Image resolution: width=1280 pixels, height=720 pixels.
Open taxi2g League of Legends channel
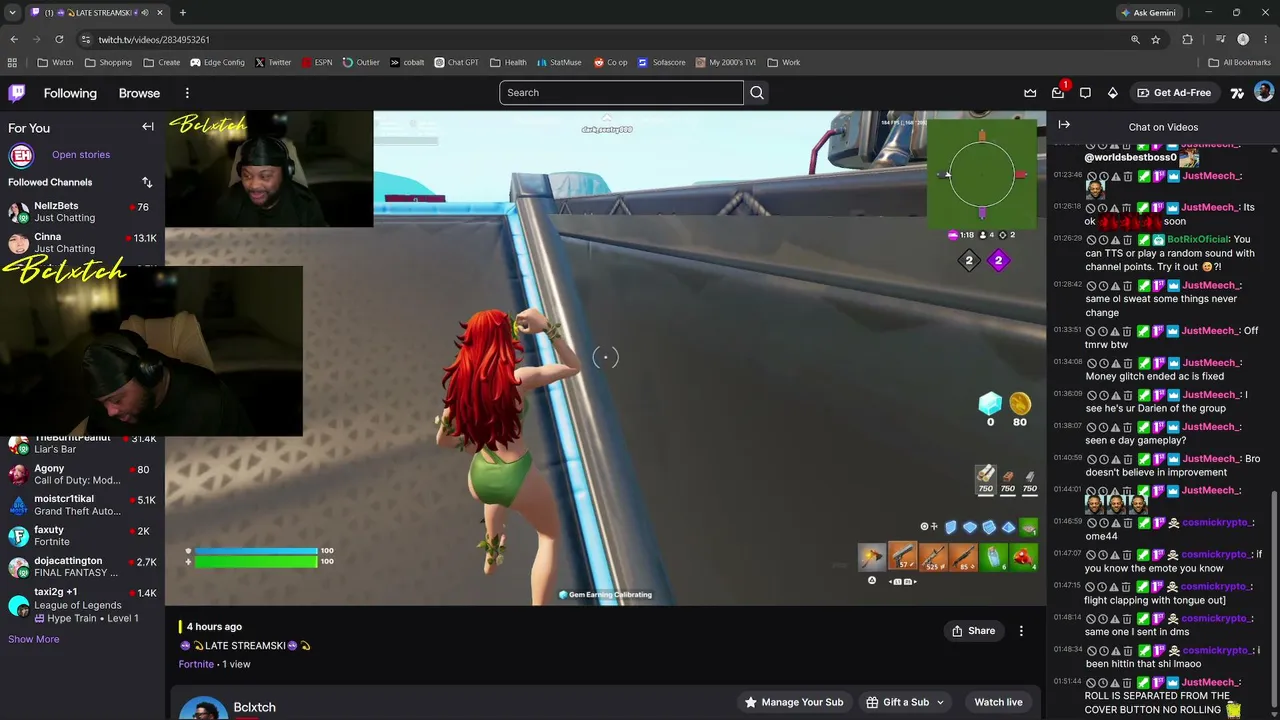83,605
